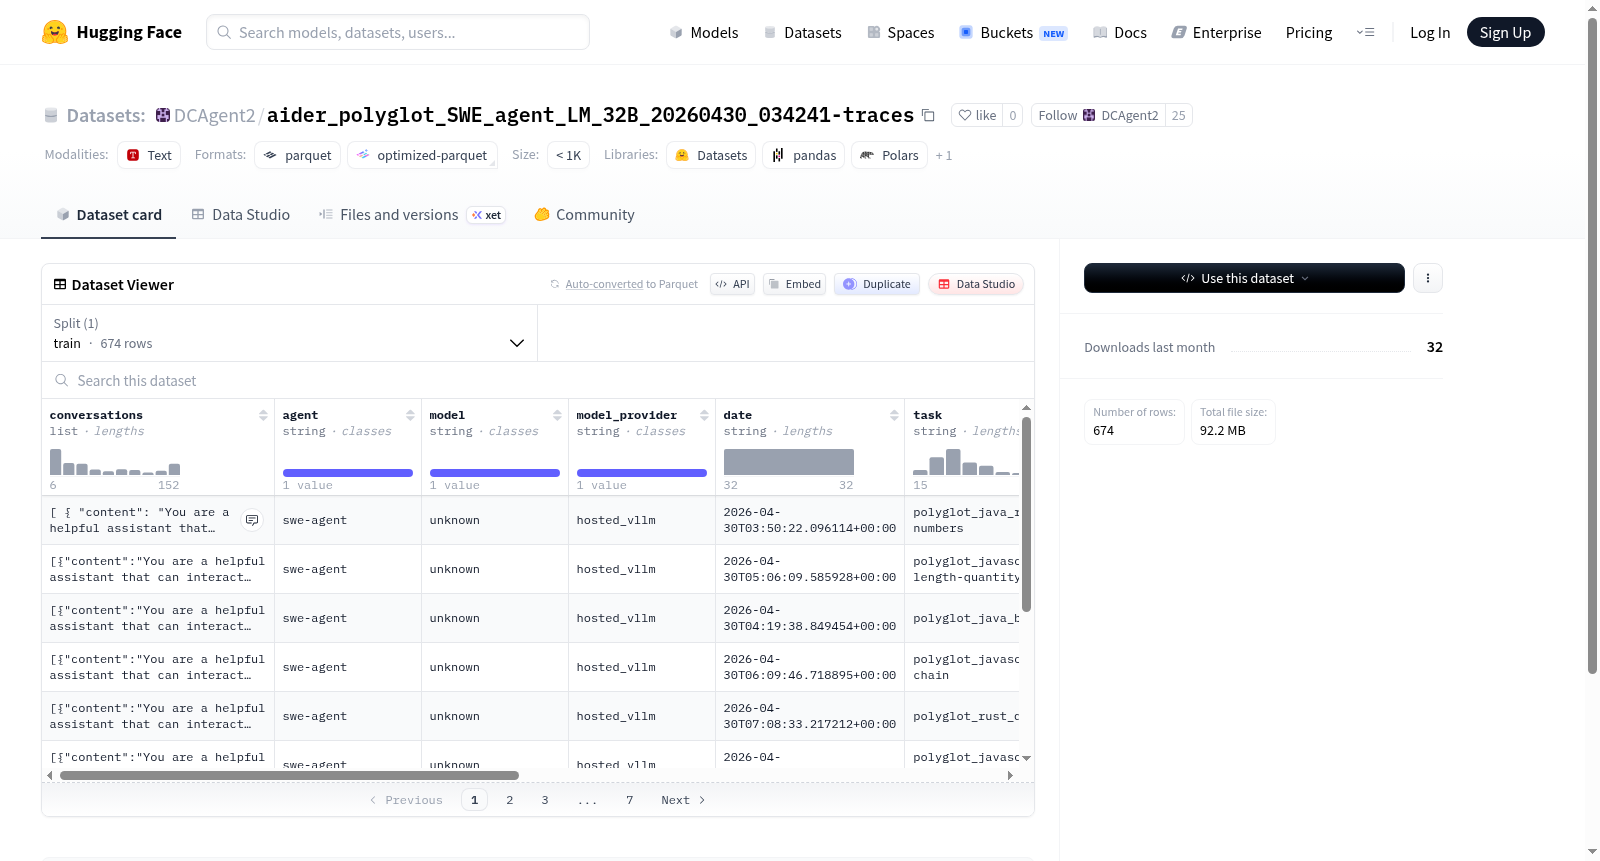Open the Datasets menu item
Screen dimensions: 1600x861
click(802, 32)
